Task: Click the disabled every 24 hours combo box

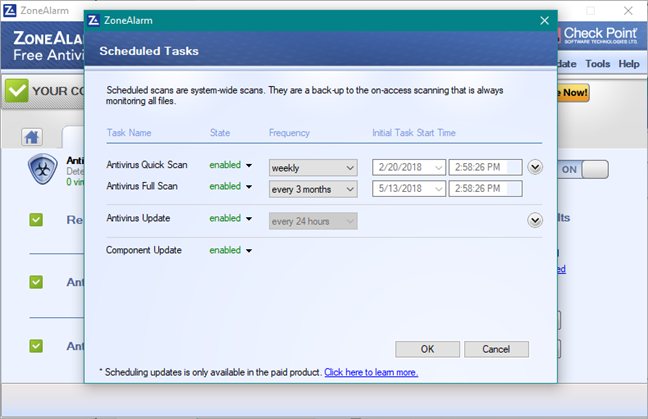Action: (313, 221)
